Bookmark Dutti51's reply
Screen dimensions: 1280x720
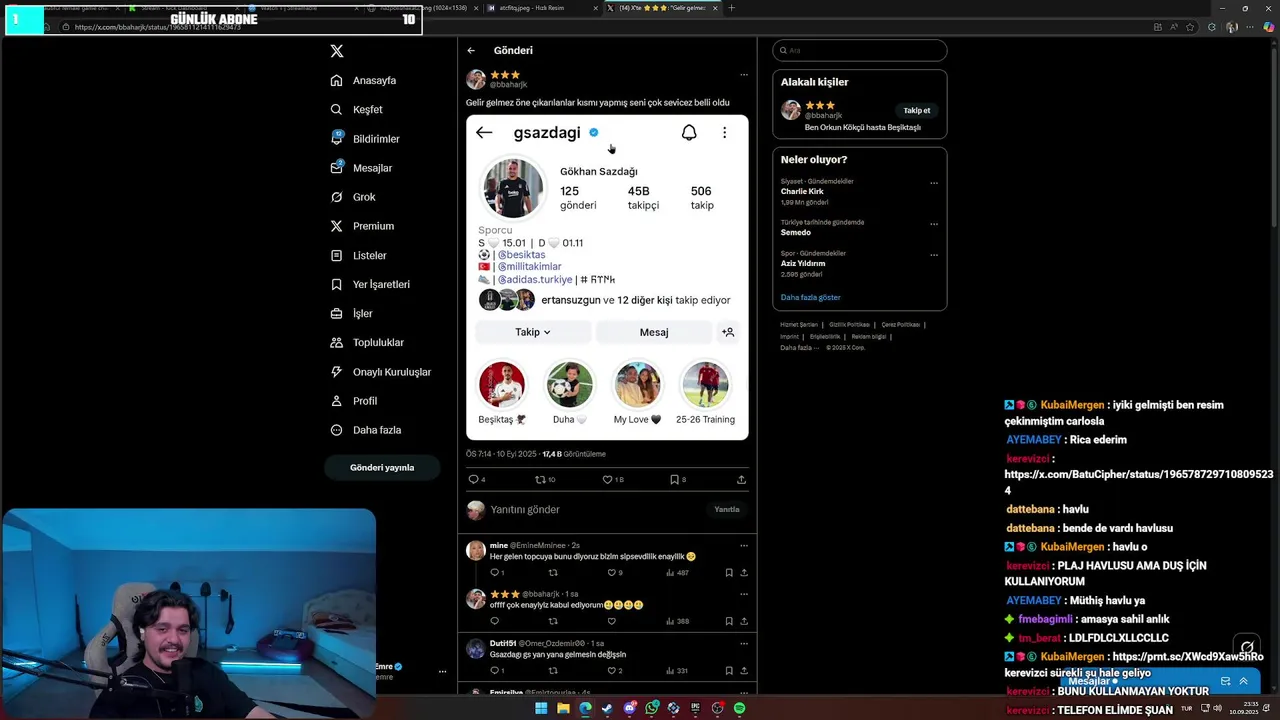coord(729,671)
